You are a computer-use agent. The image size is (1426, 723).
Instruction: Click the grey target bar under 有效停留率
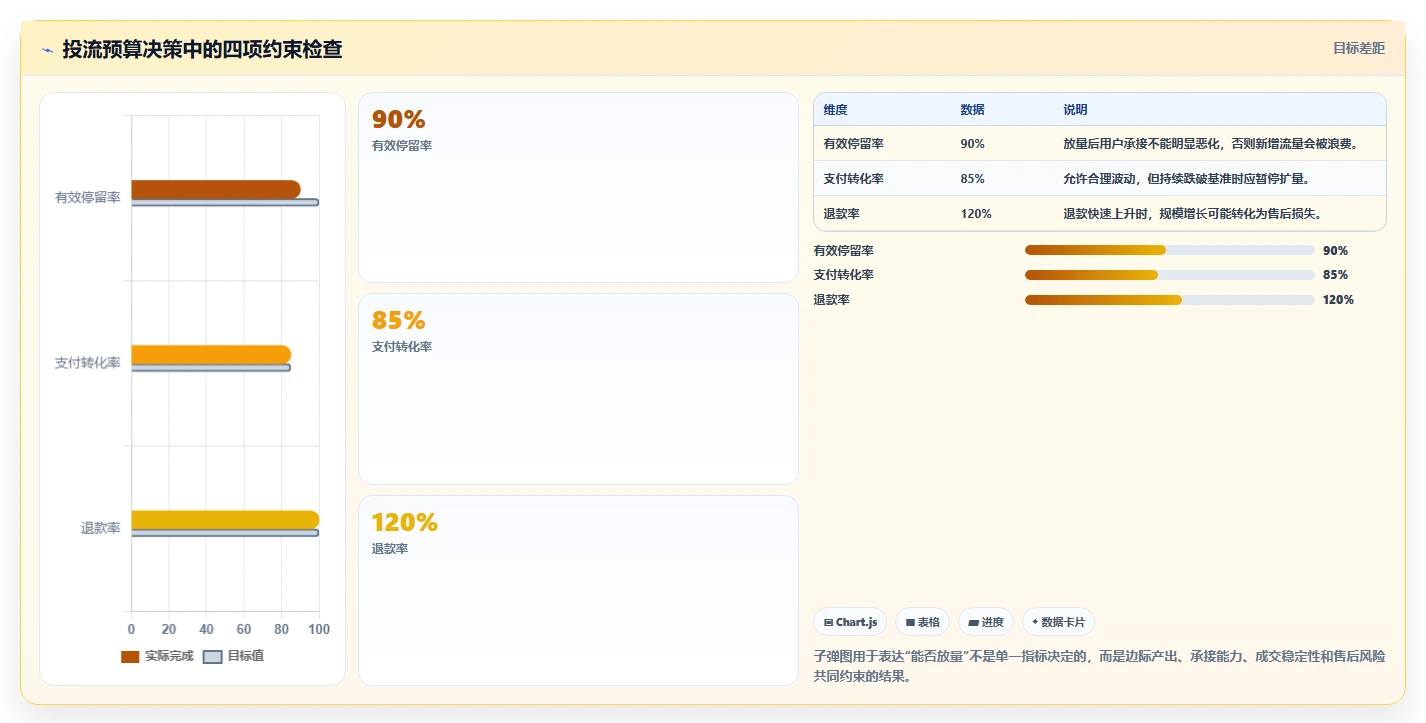(225, 202)
